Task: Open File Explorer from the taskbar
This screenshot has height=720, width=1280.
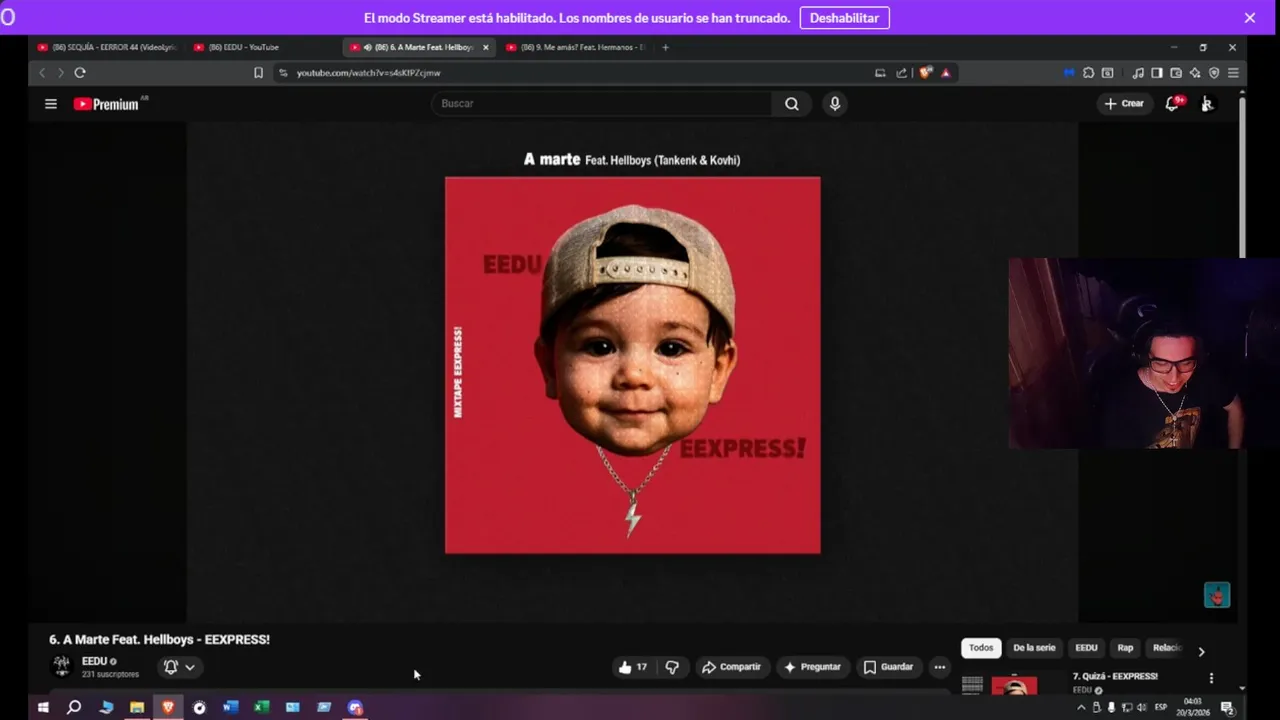Action: tap(137, 707)
